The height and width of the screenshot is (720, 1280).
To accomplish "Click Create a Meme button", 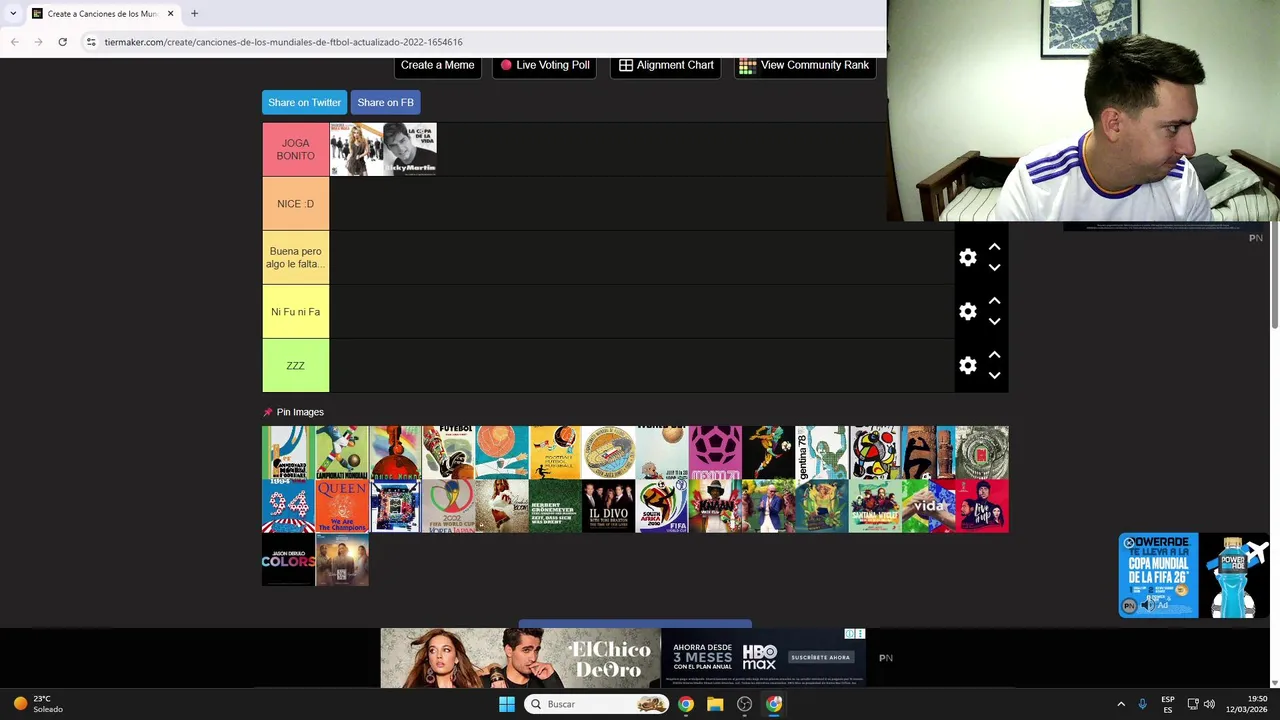I will point(437,65).
